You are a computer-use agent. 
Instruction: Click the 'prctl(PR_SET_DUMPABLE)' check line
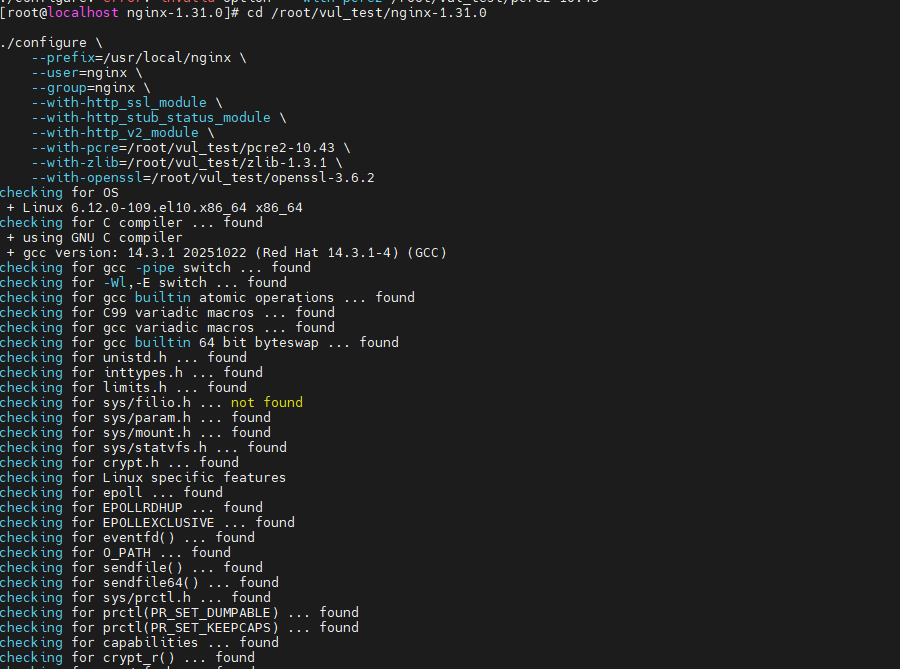coord(179,612)
